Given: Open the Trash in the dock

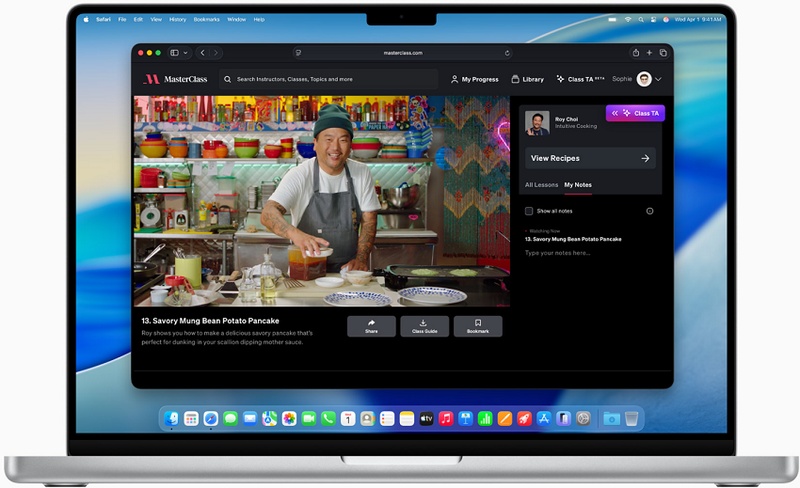Looking at the screenshot, I should pyautogui.click(x=632, y=419).
